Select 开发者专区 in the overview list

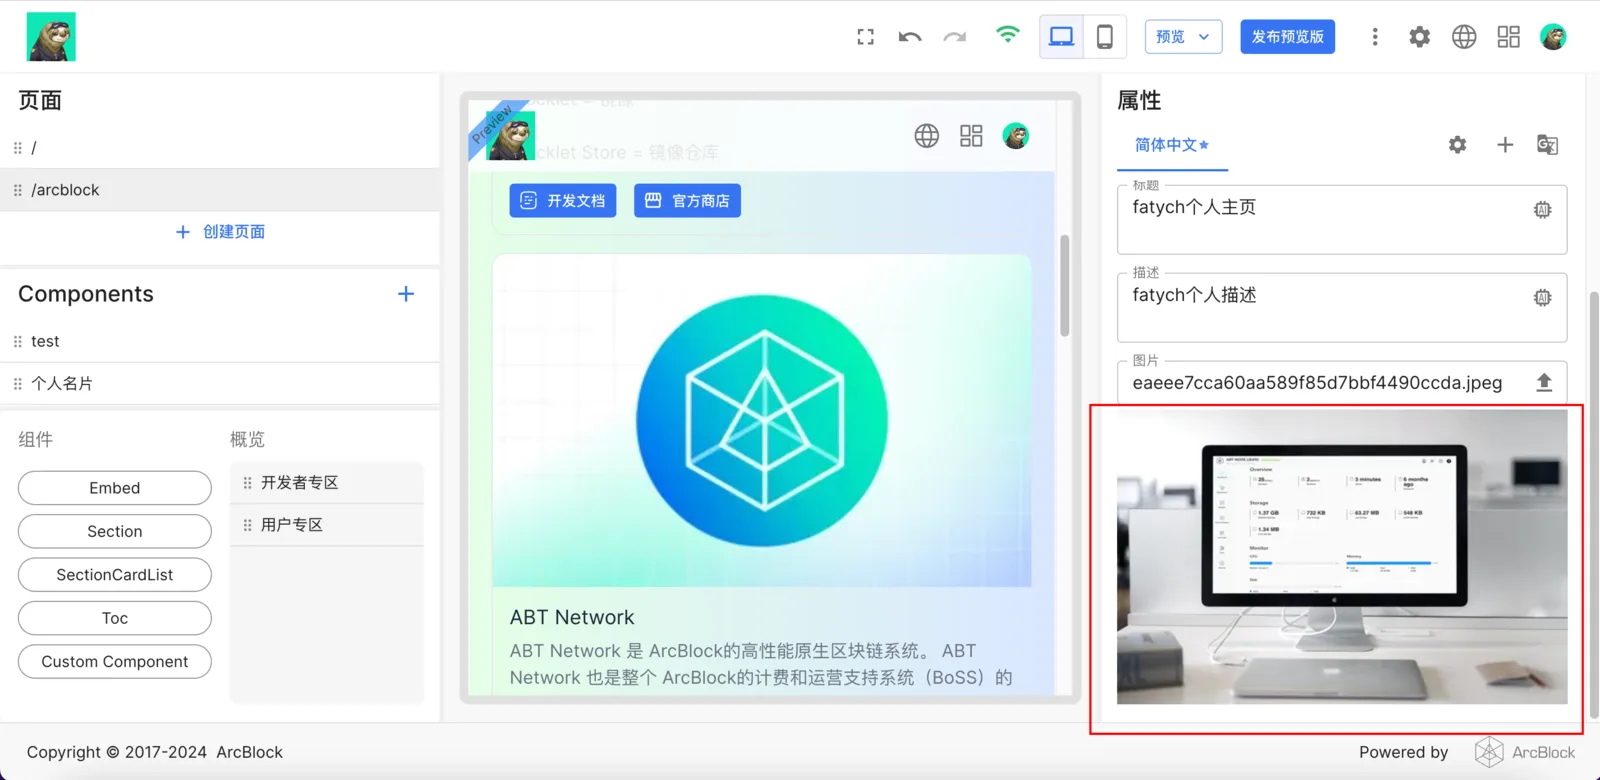[x=327, y=483]
